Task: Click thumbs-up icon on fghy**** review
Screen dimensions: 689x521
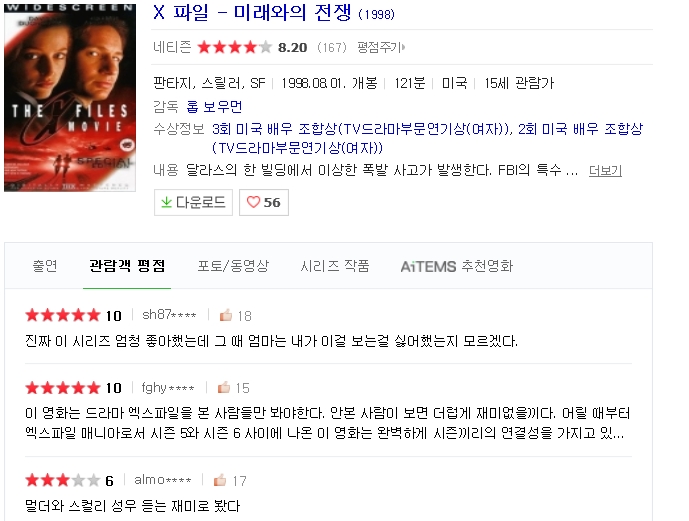Action: [x=224, y=387]
